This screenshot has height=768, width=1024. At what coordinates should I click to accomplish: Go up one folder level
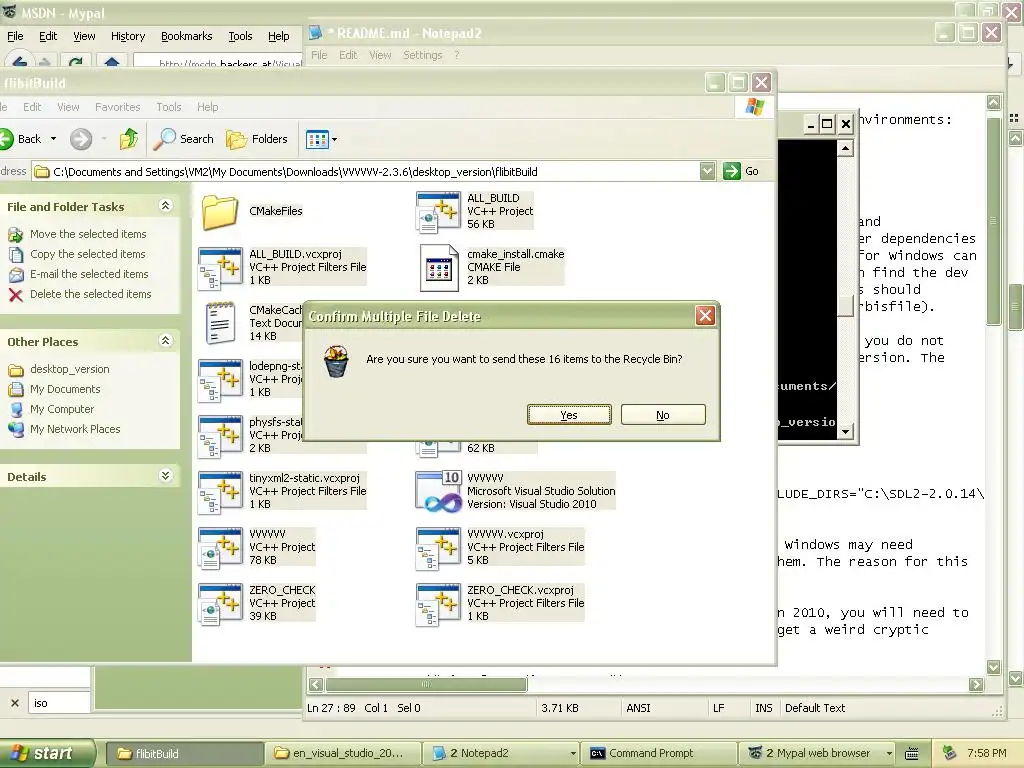pos(129,138)
